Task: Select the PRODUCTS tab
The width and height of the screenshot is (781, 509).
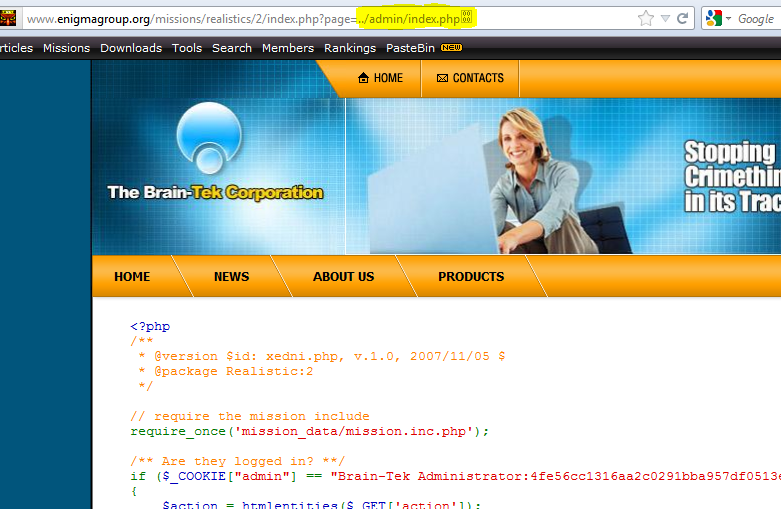Action: pyautogui.click(x=471, y=276)
